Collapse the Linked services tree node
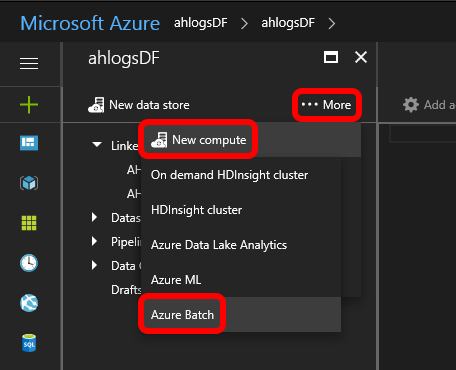The image size is (456, 370). pyautogui.click(x=97, y=145)
